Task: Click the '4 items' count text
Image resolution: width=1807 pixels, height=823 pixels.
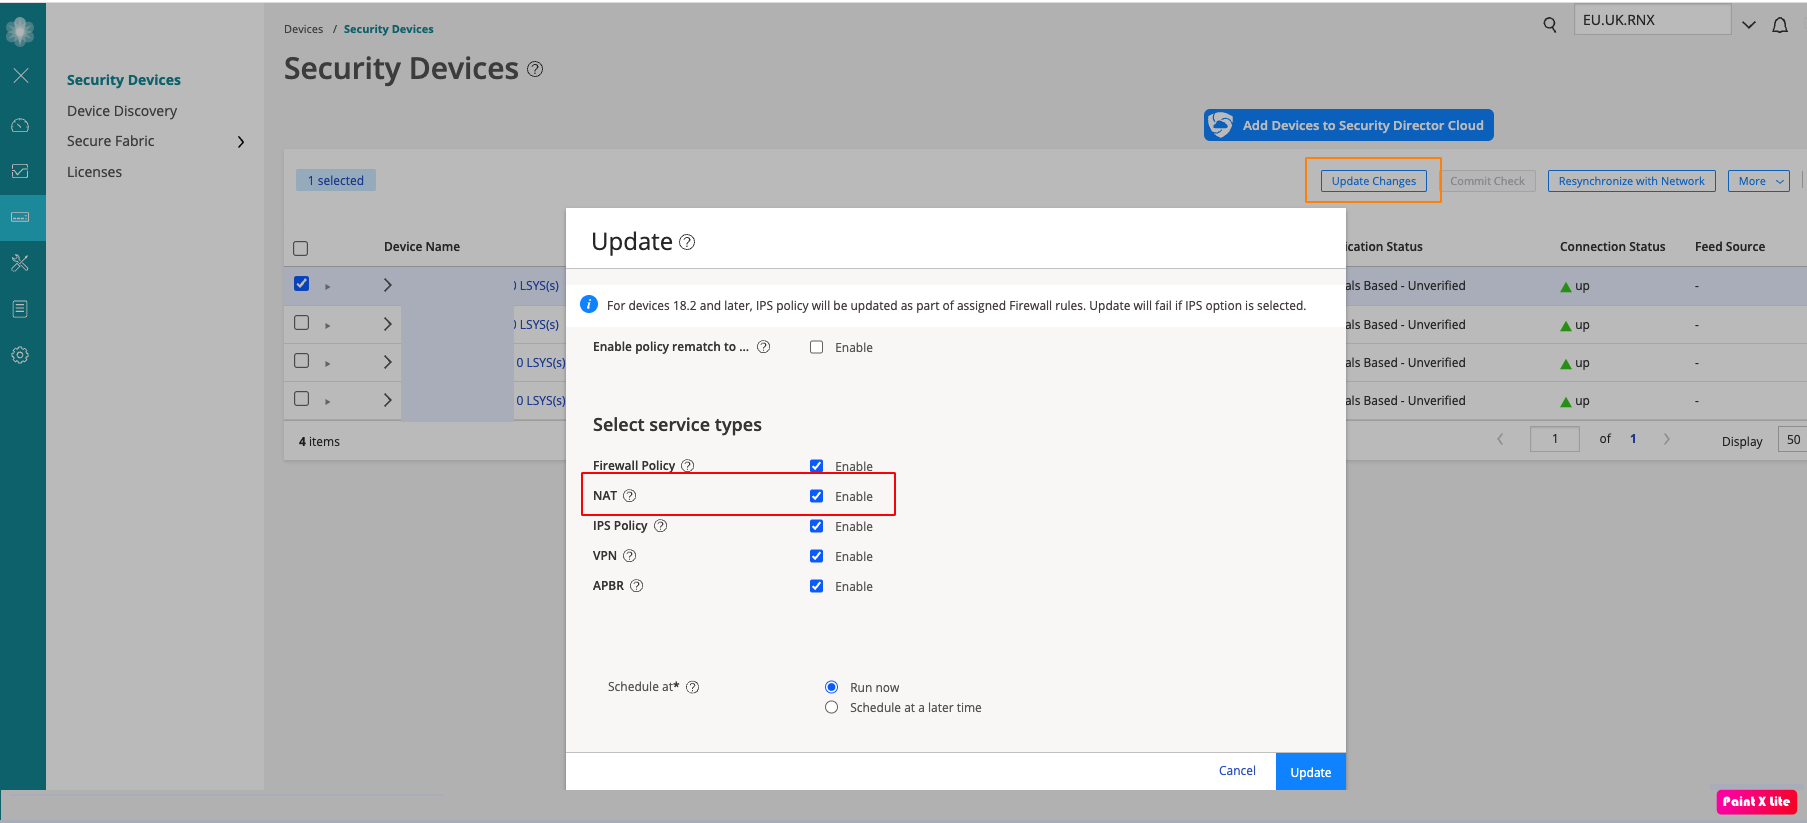Action: pyautogui.click(x=319, y=442)
